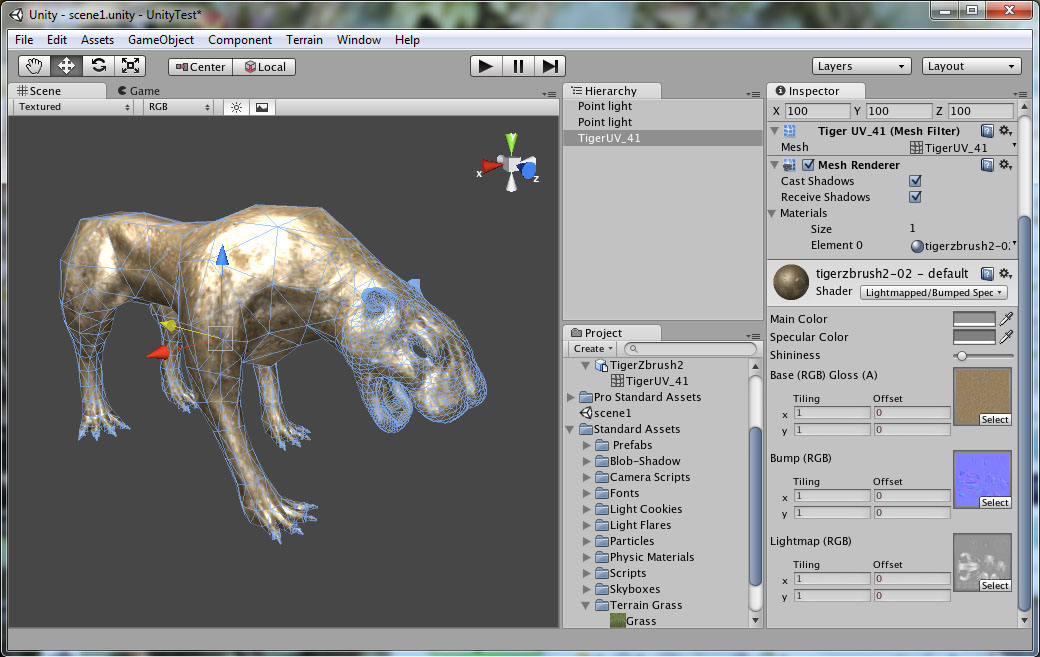This screenshot has height=657, width=1040.
Task: Click the Project search field
Action: (690, 349)
